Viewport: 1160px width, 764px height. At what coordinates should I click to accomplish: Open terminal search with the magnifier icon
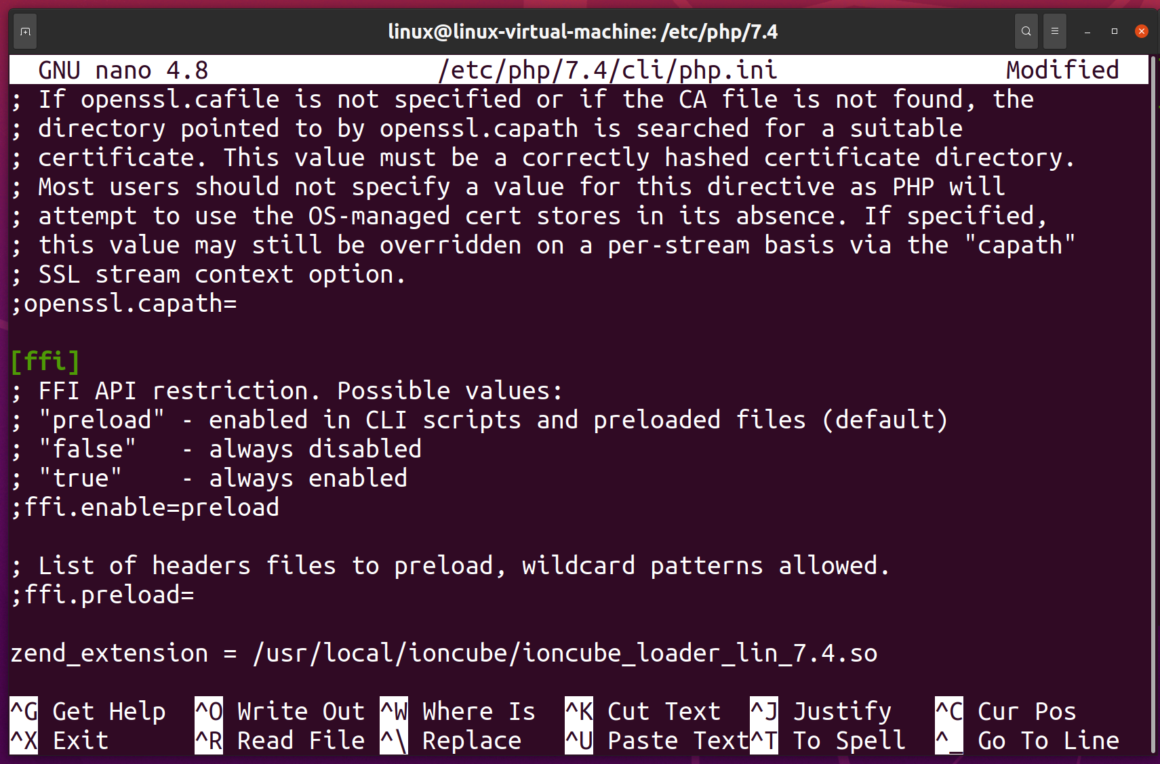tap(1025, 31)
